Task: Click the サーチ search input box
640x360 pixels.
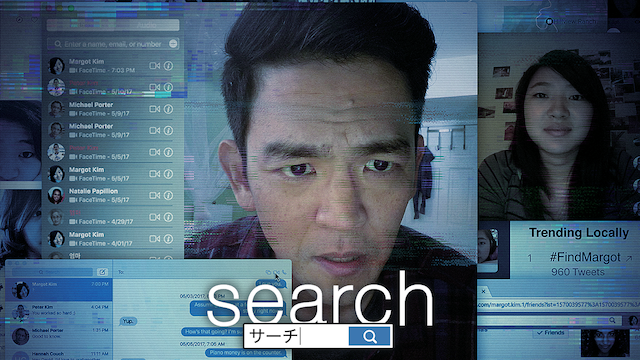Action: tap(297, 336)
